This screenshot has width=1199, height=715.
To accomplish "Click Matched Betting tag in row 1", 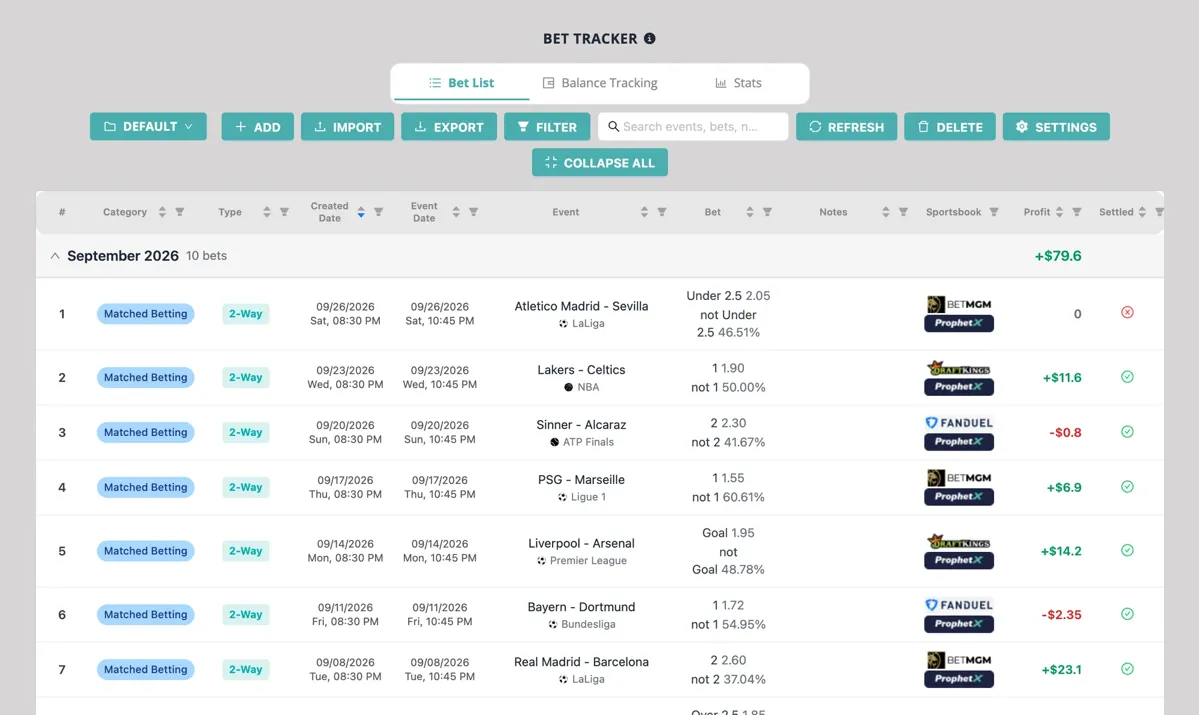I will point(145,314).
